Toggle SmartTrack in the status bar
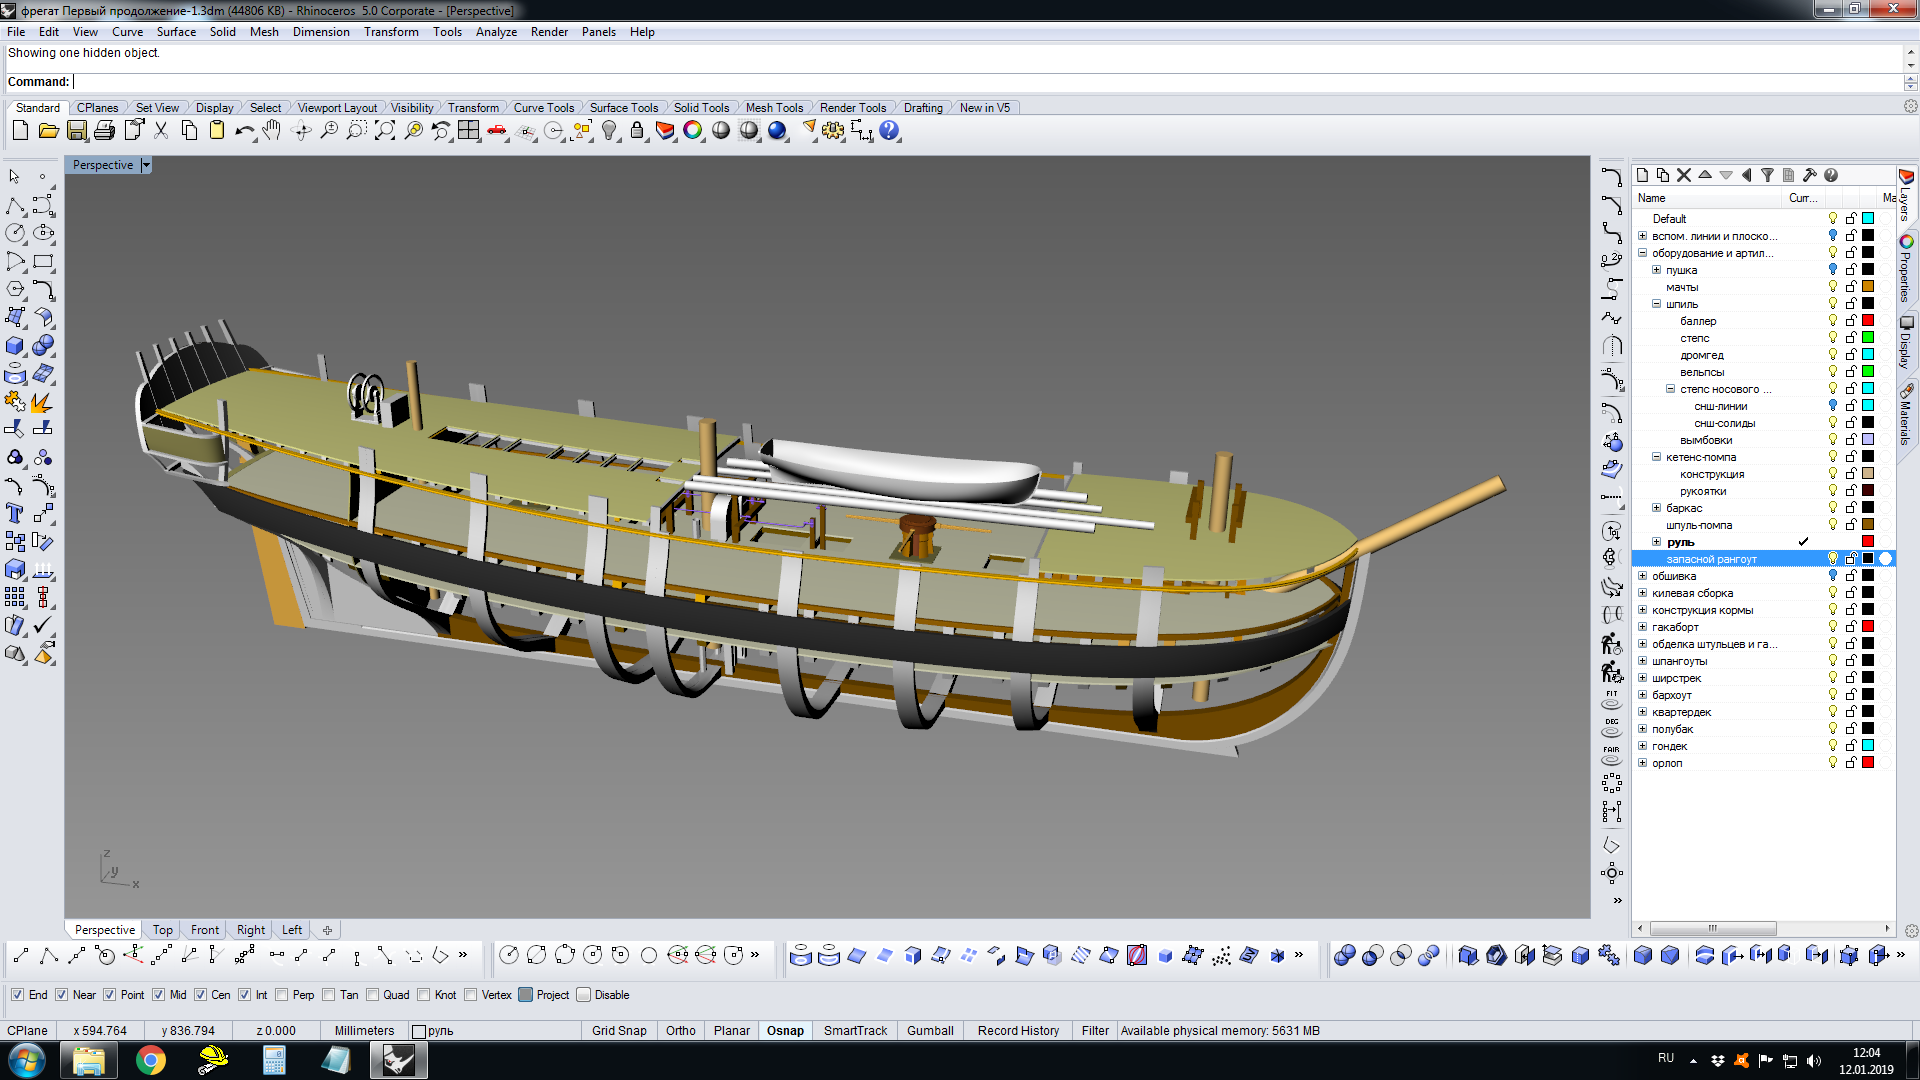Image resolution: width=1920 pixels, height=1080 pixels. click(x=855, y=1031)
